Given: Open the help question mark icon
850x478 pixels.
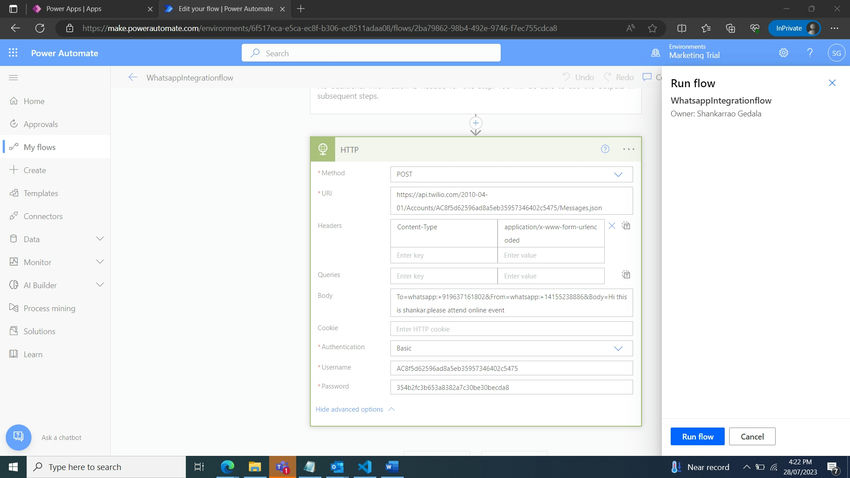Looking at the screenshot, I should 810,53.
